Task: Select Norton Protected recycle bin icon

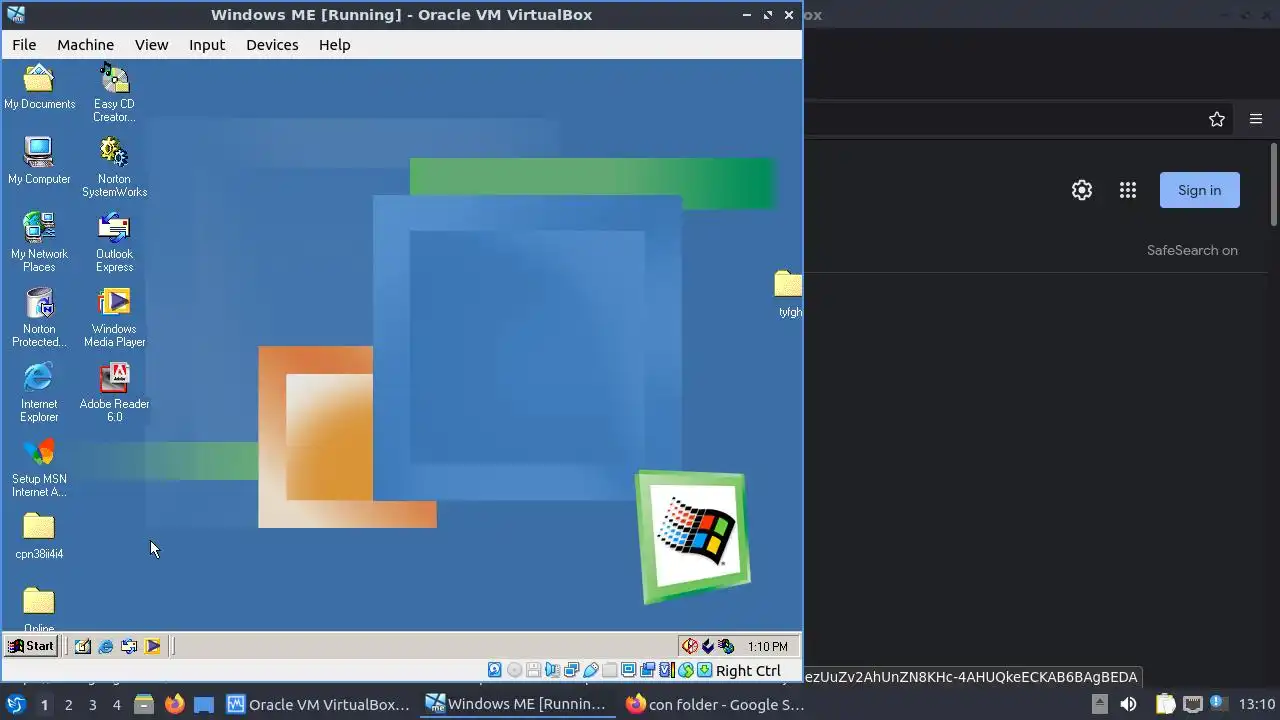Action: point(39,317)
